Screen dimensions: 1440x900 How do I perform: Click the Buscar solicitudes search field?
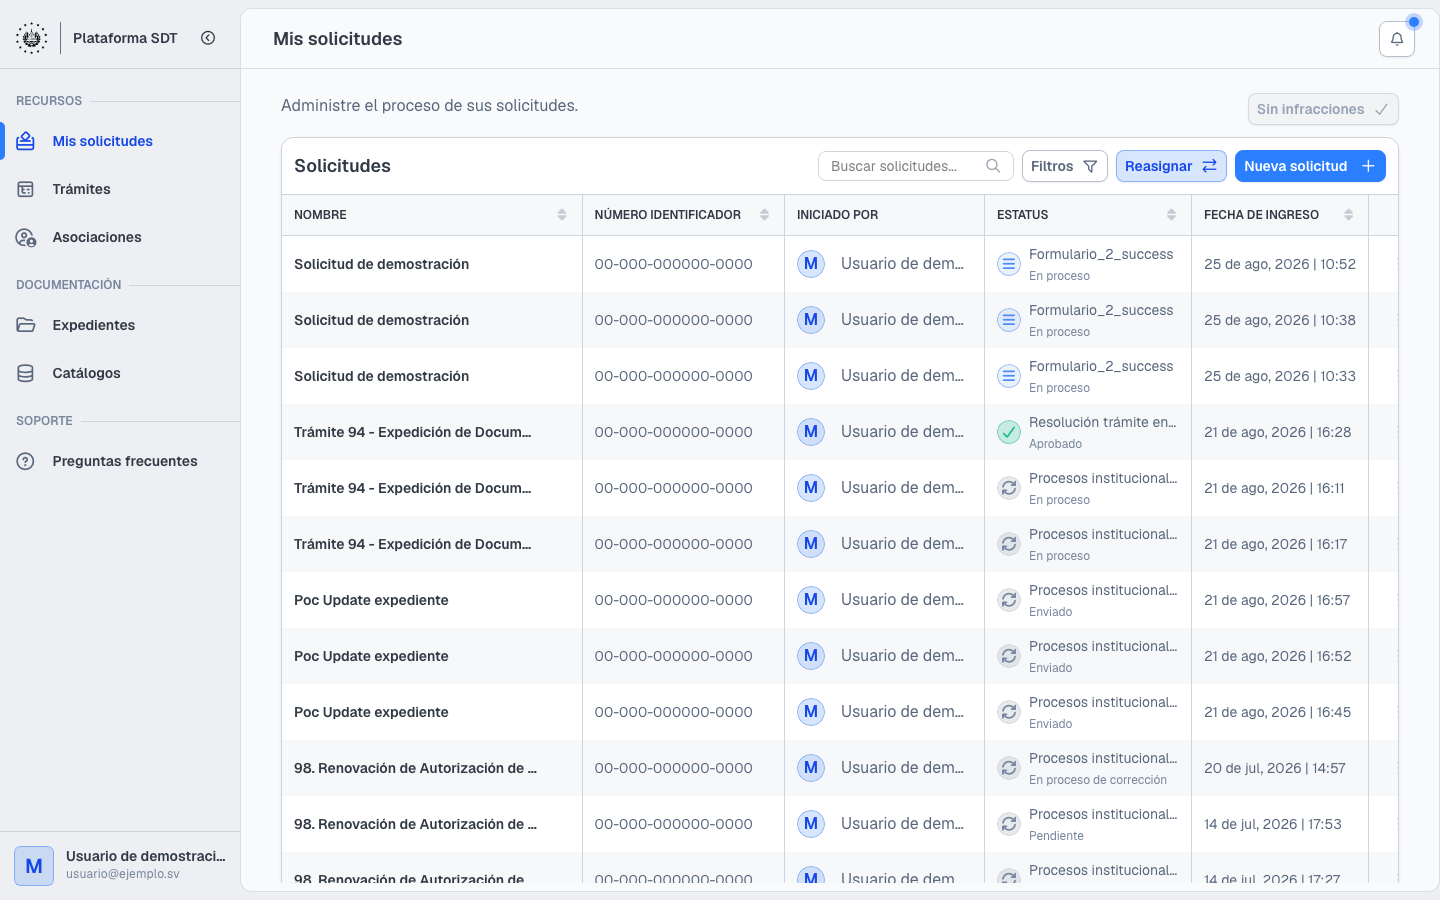coord(915,166)
